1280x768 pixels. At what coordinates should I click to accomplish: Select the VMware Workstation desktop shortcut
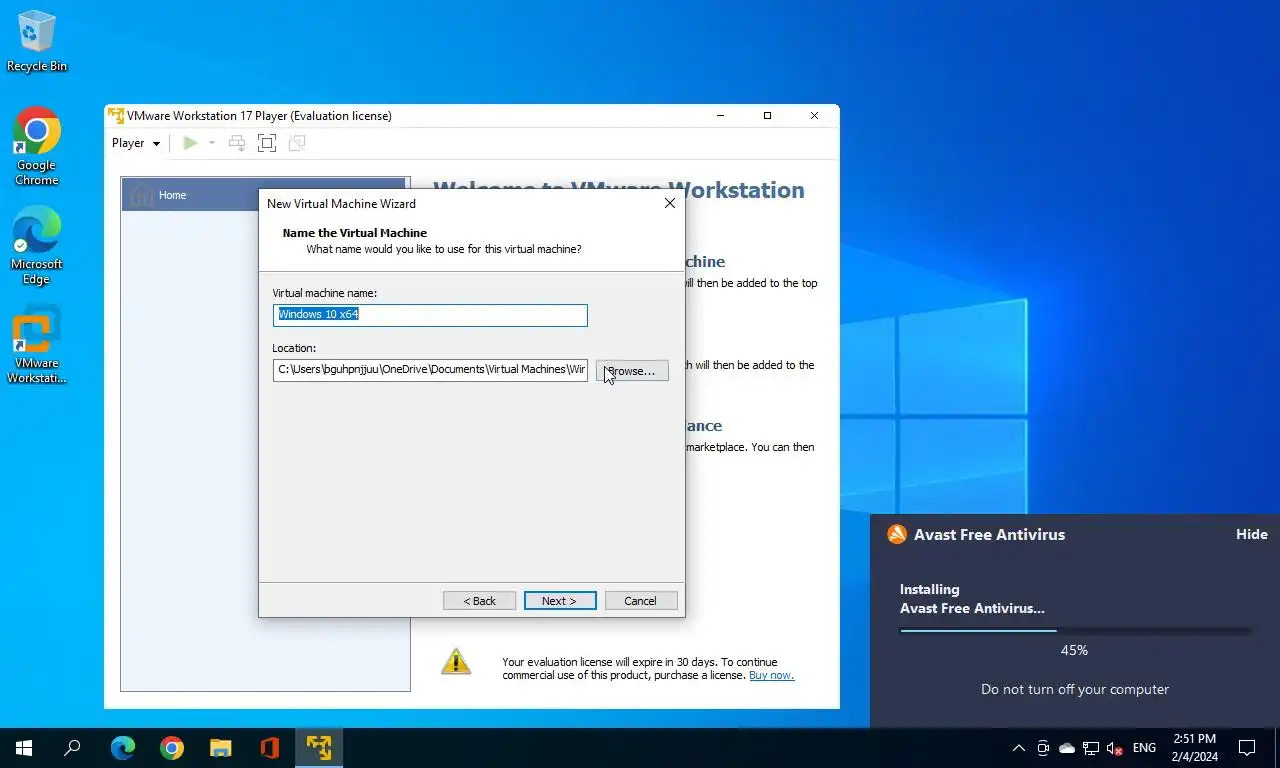point(37,346)
